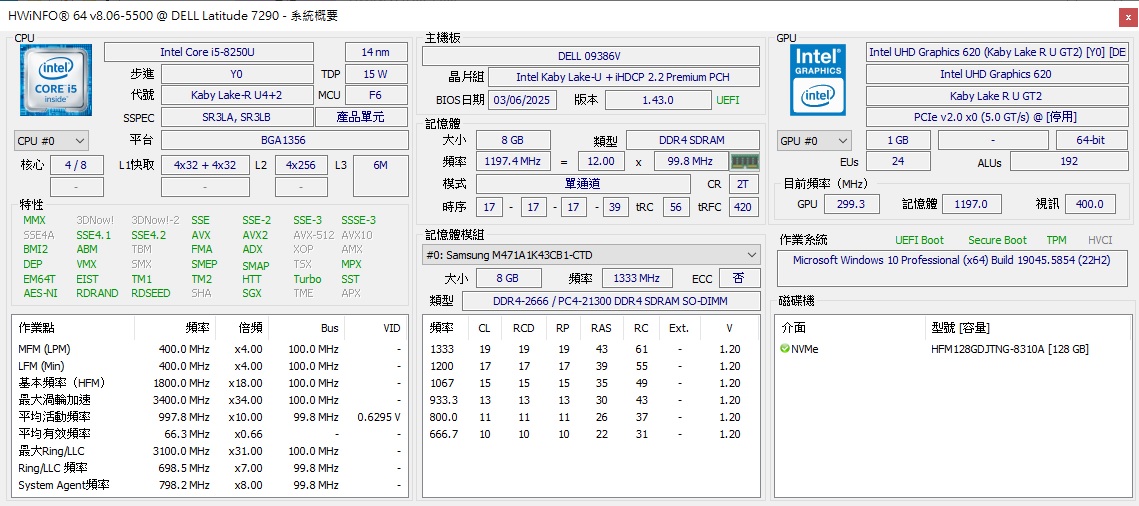Click the 最大渦輪加速 operating point row

click(209, 400)
